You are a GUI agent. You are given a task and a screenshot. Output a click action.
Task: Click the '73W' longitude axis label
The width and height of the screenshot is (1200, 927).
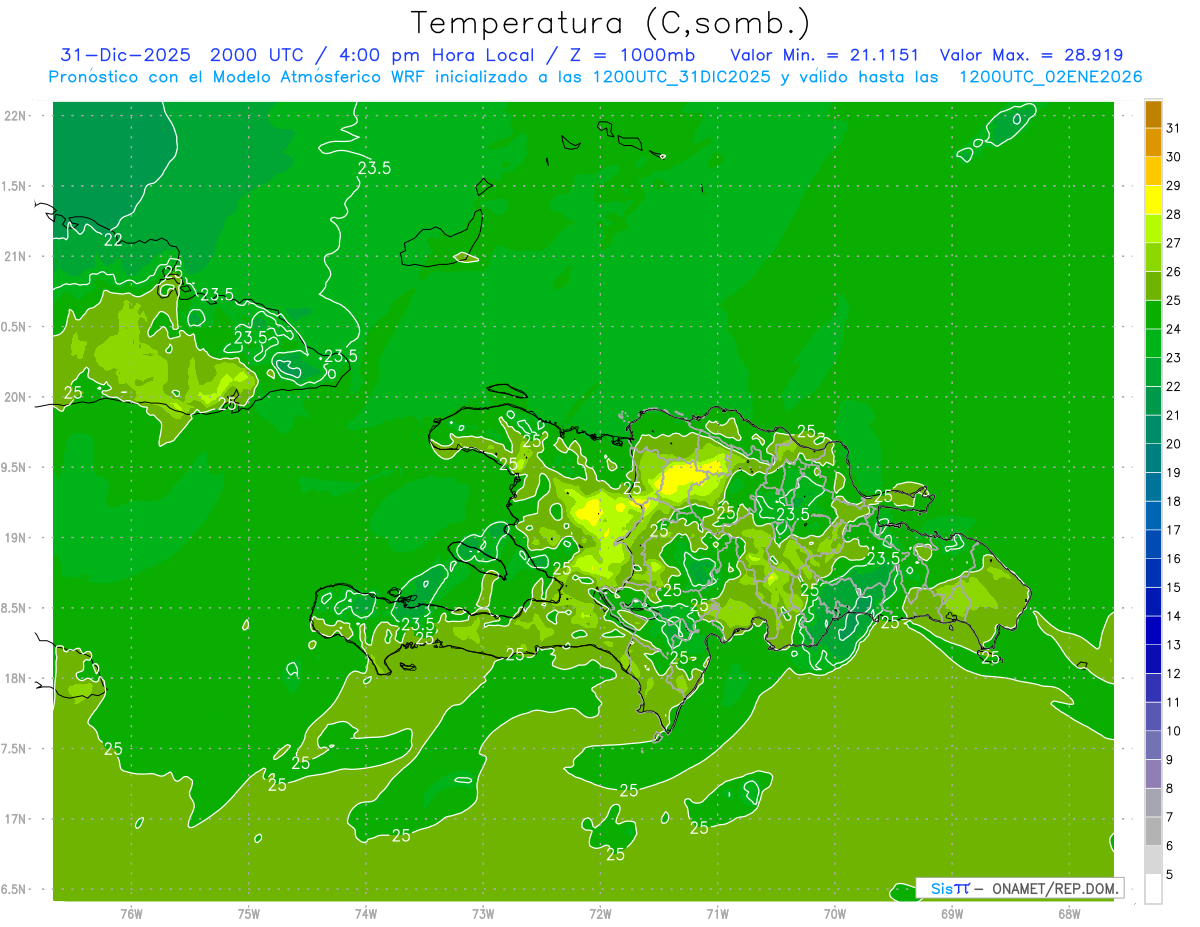pos(483,914)
